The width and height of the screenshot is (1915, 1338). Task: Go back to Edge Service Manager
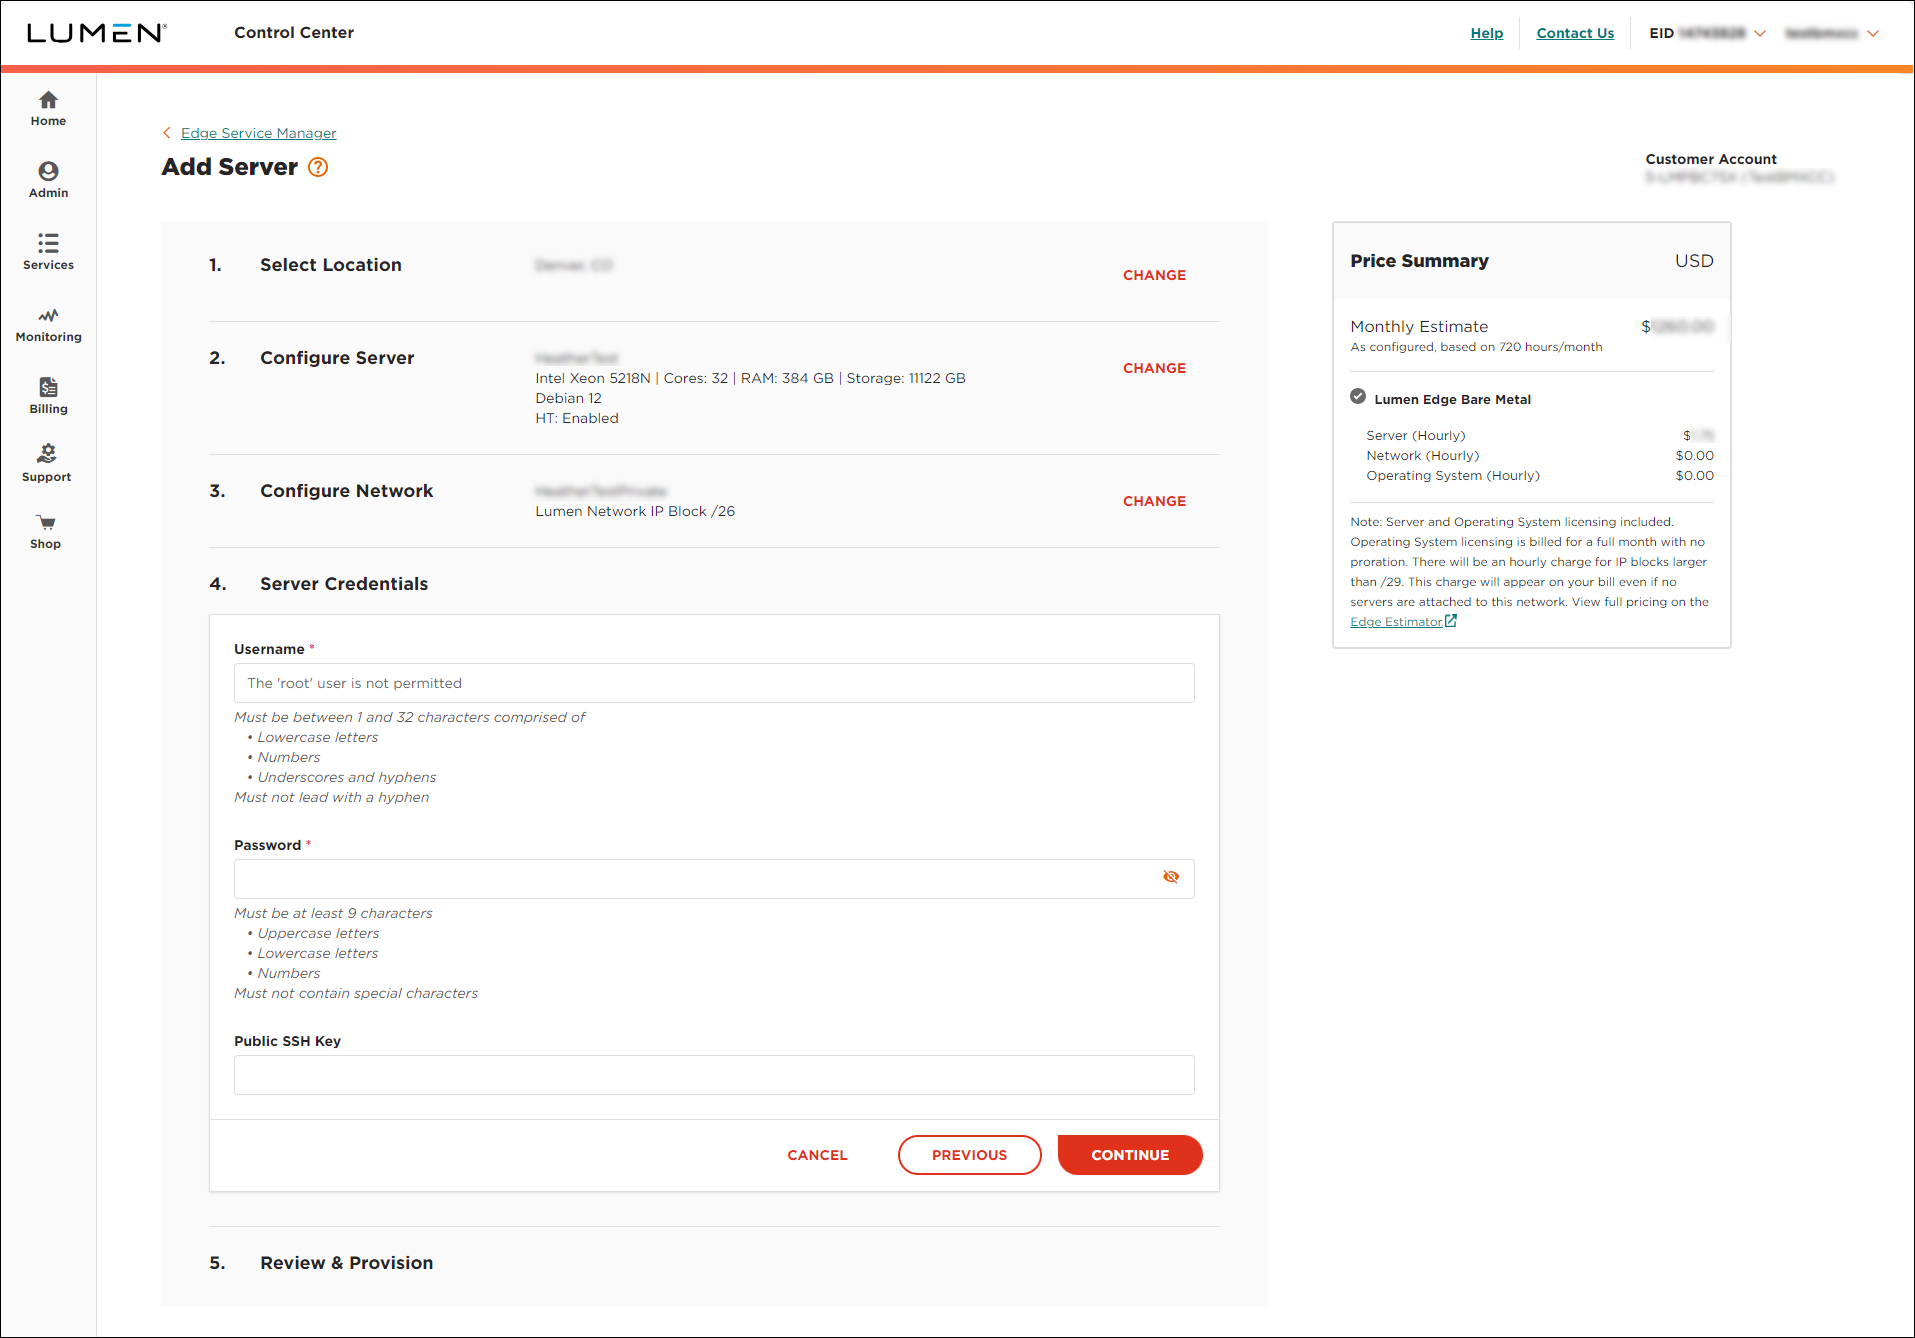pyautogui.click(x=258, y=133)
